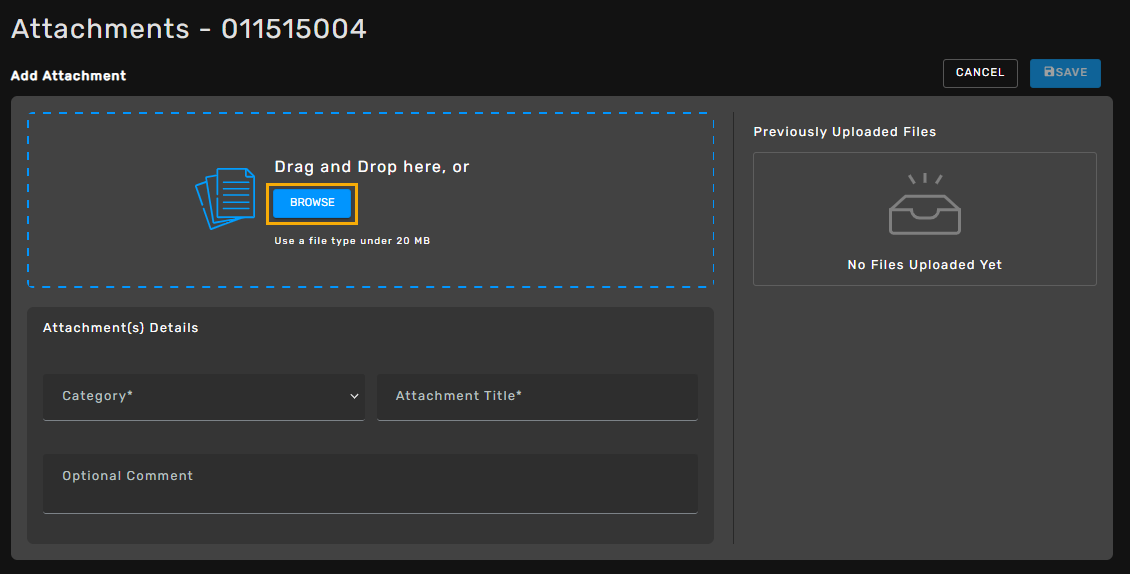
Task: Click into the Optional Comment box
Action: pos(370,483)
